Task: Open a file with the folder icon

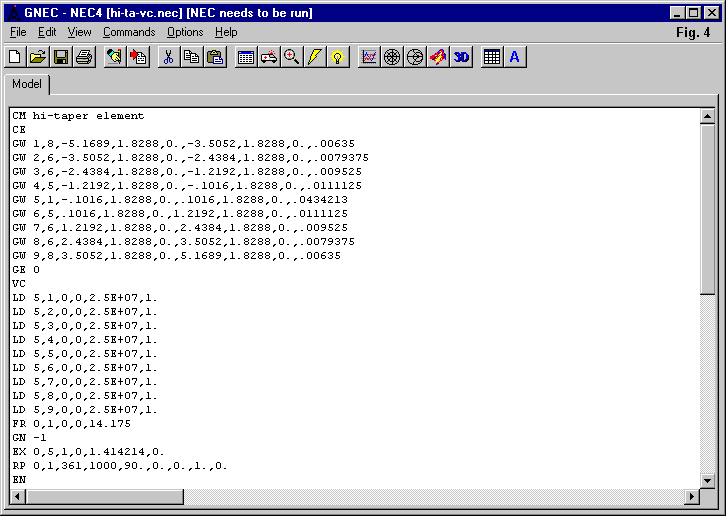Action: [38, 57]
